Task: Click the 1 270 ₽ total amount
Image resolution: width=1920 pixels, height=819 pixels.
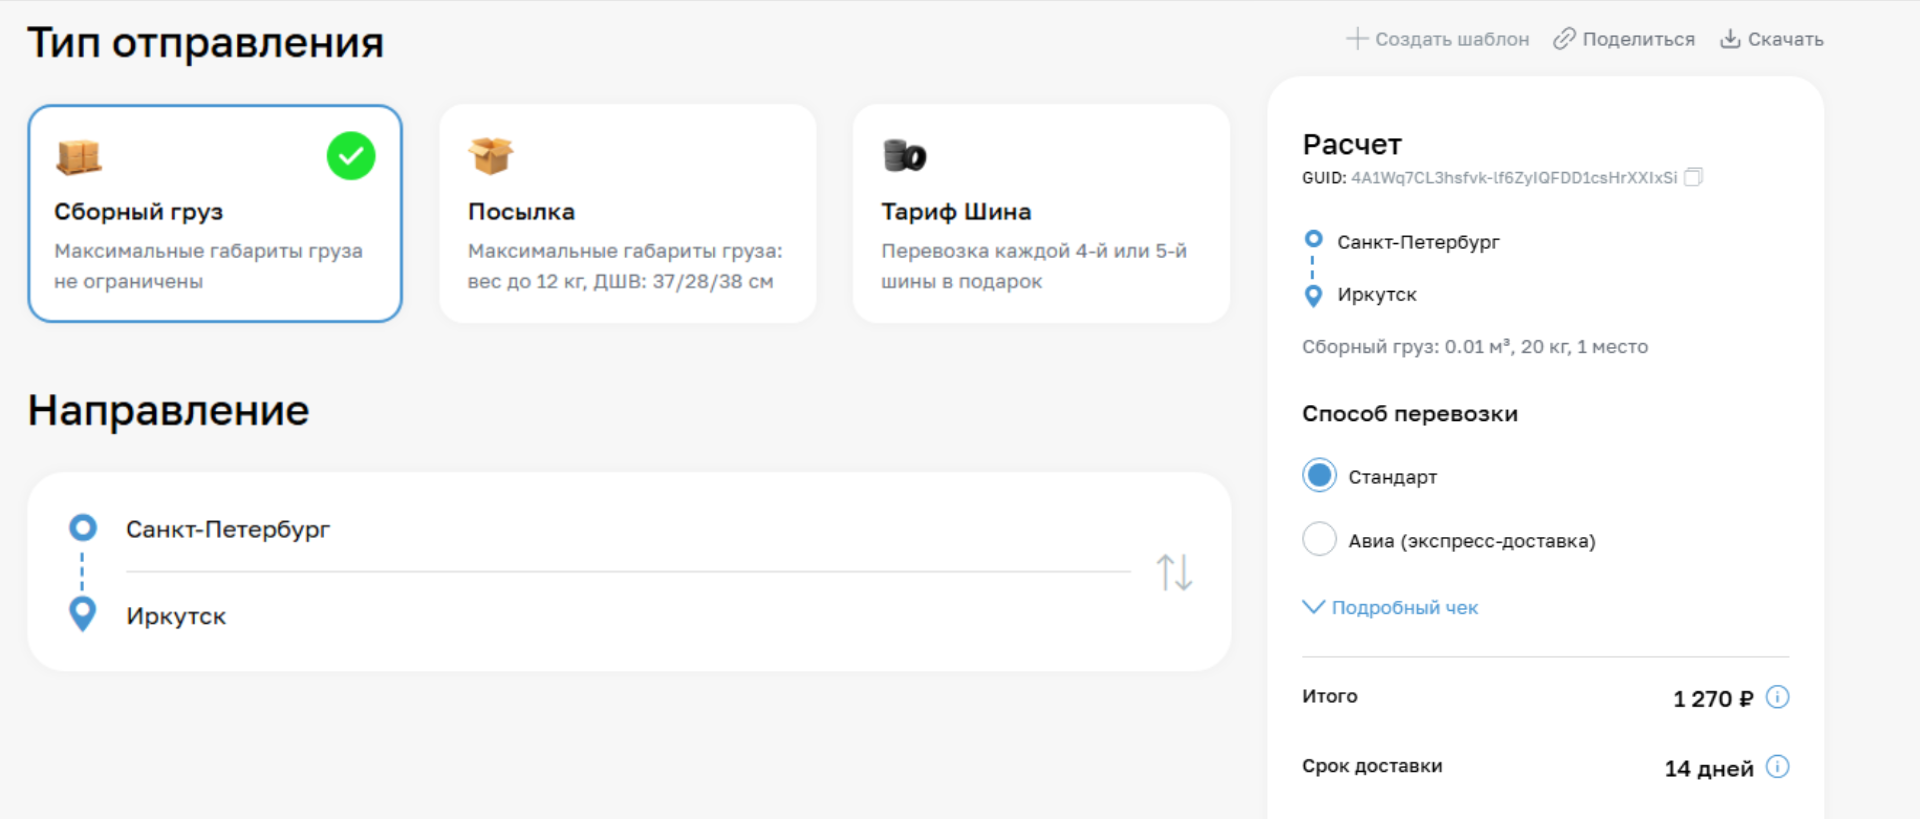Action: [x=1713, y=699]
